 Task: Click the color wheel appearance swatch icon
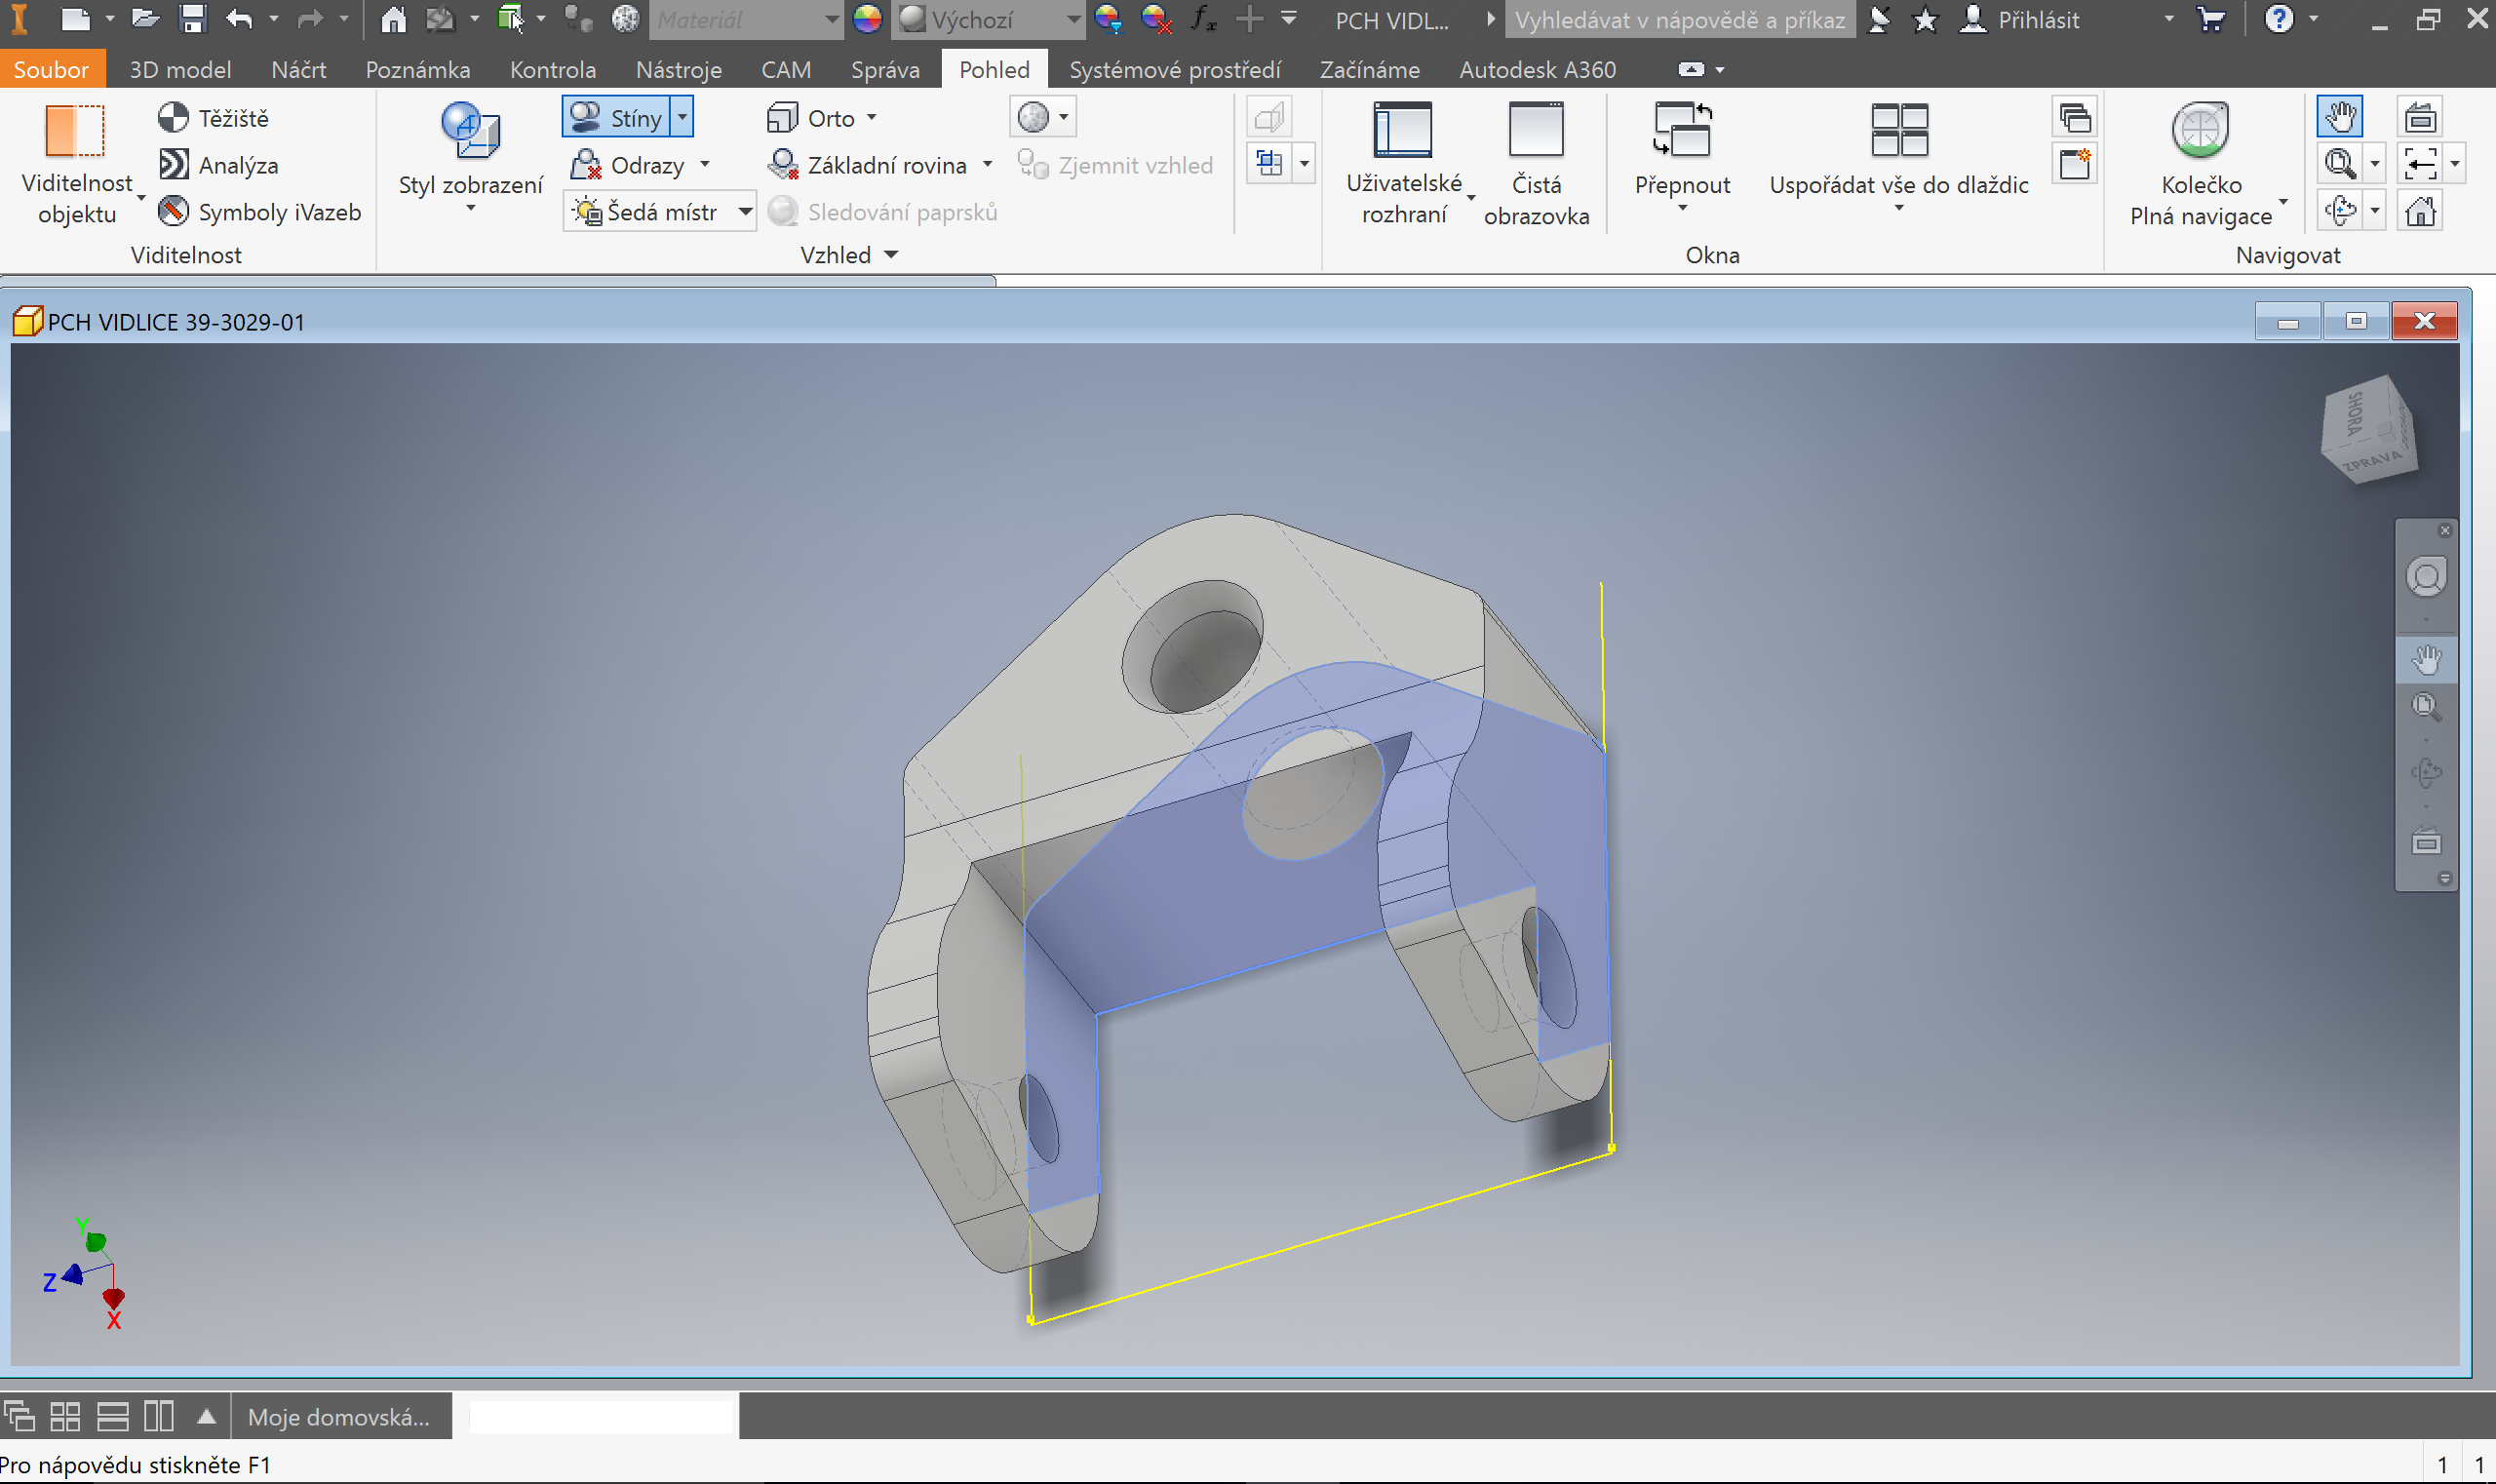click(867, 19)
